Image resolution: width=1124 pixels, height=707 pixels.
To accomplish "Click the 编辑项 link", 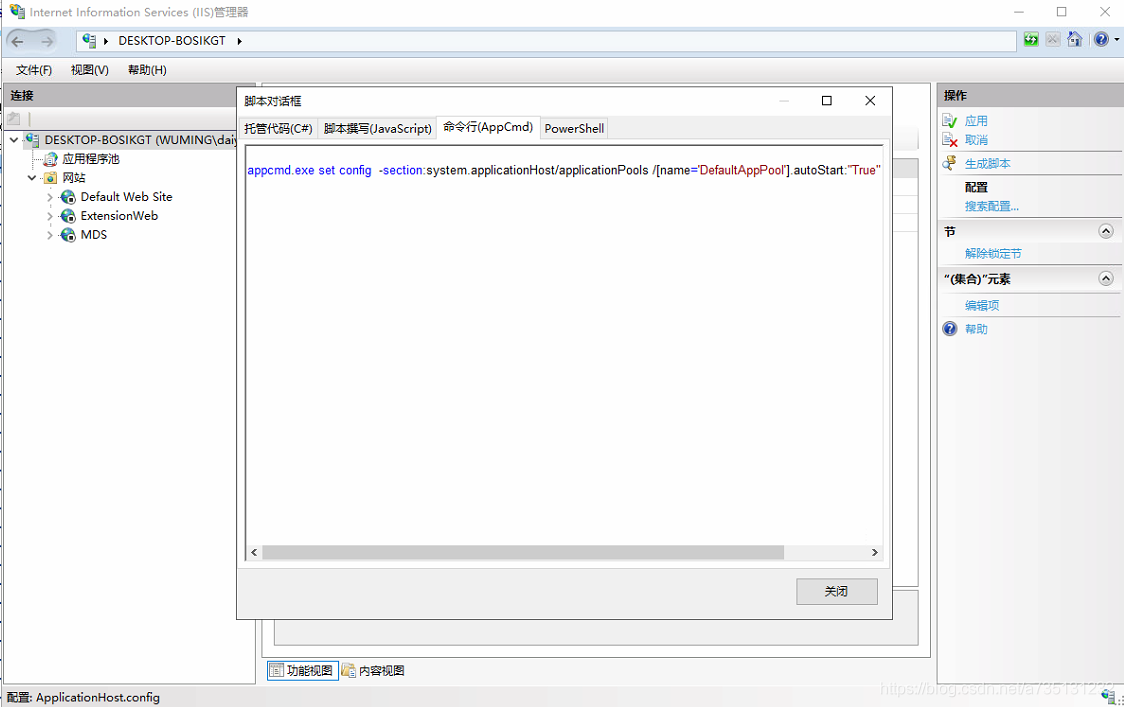I will 982,305.
